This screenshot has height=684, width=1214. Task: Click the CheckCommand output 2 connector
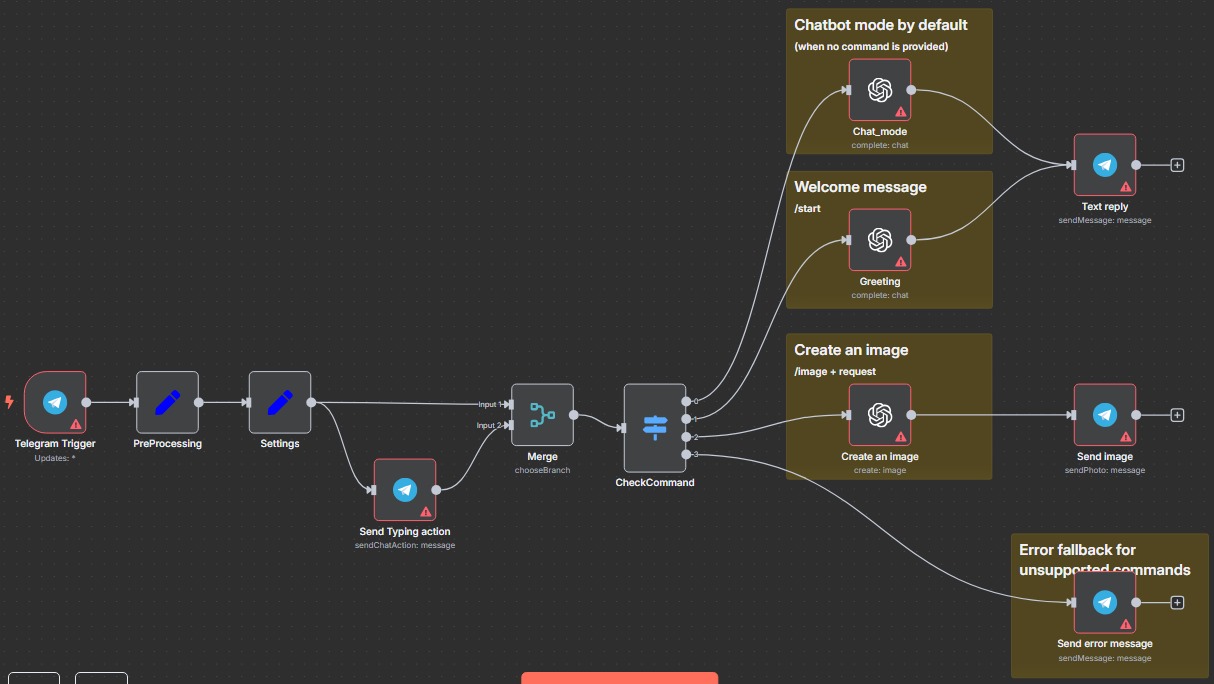click(x=686, y=437)
